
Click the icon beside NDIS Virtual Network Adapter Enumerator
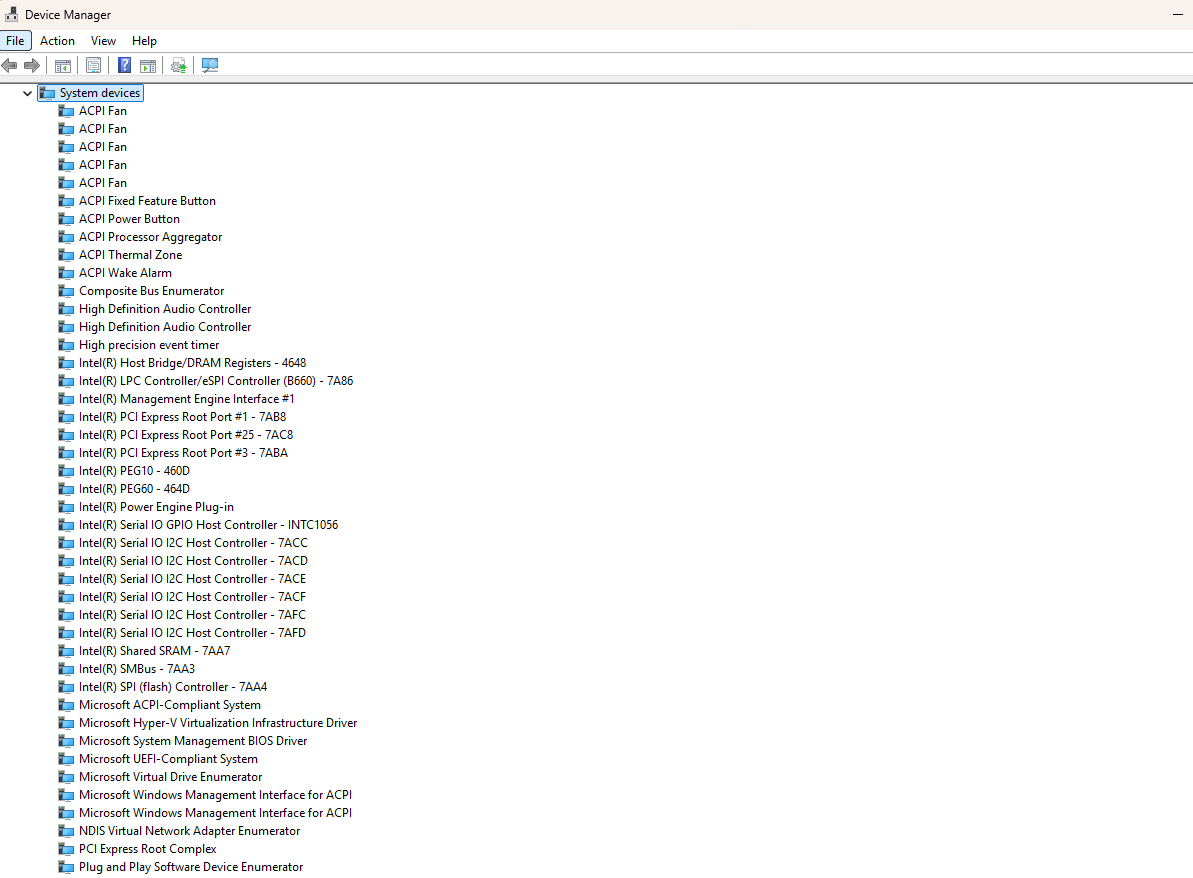(67, 831)
